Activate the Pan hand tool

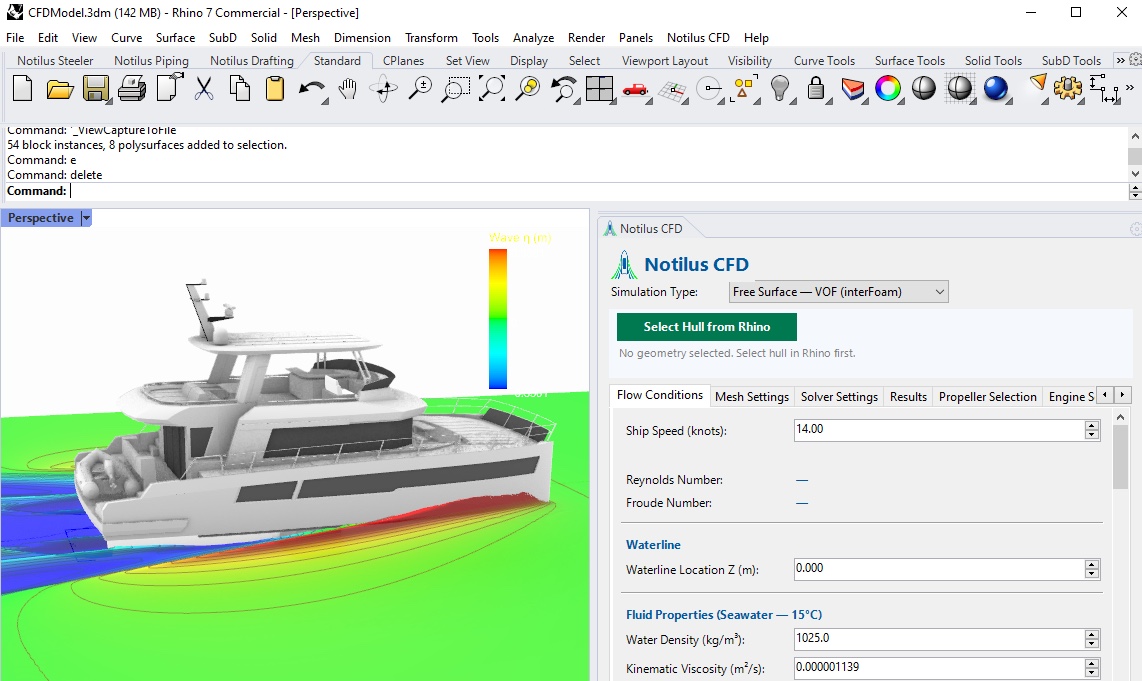(x=349, y=90)
